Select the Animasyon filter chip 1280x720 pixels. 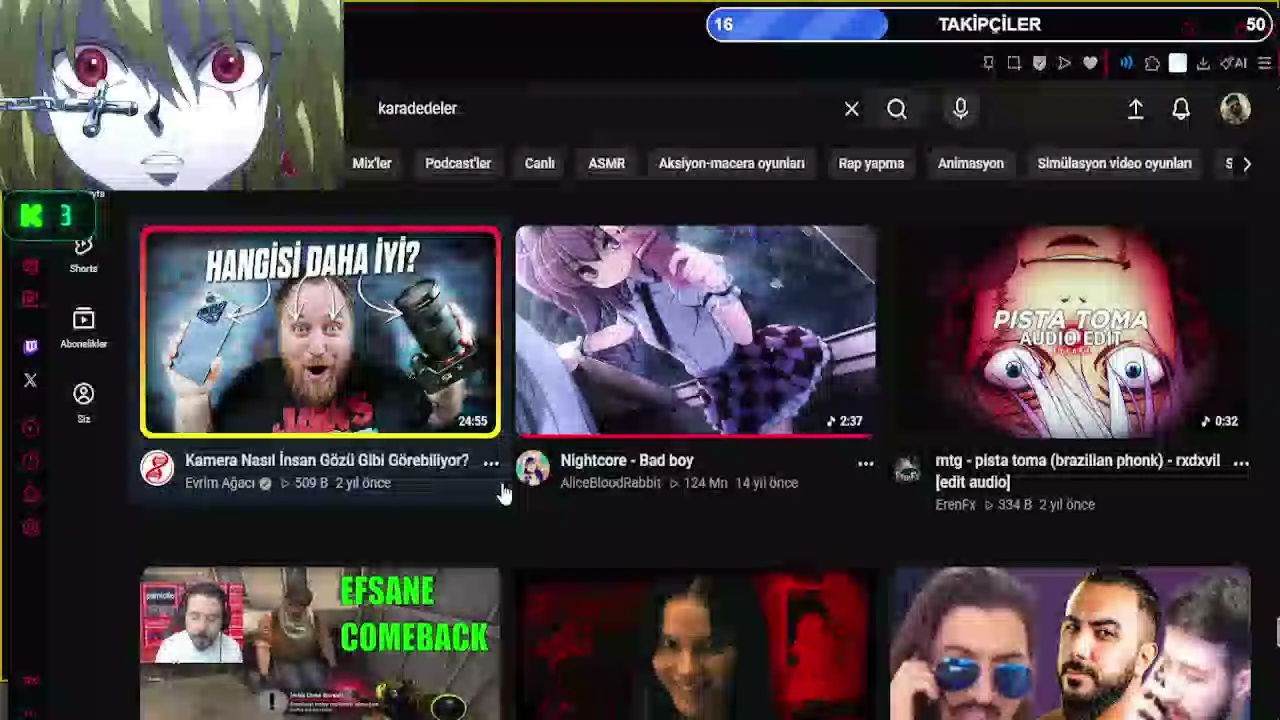[971, 164]
